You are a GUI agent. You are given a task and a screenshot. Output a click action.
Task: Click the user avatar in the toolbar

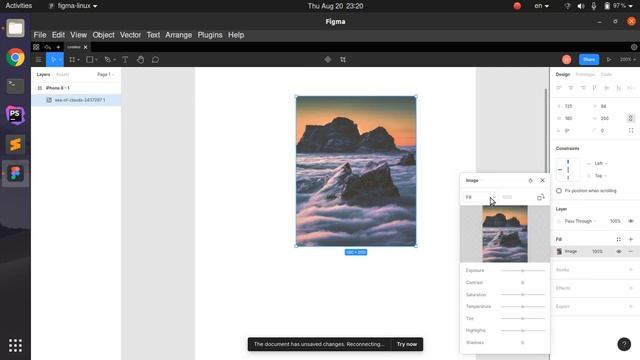coord(567,60)
